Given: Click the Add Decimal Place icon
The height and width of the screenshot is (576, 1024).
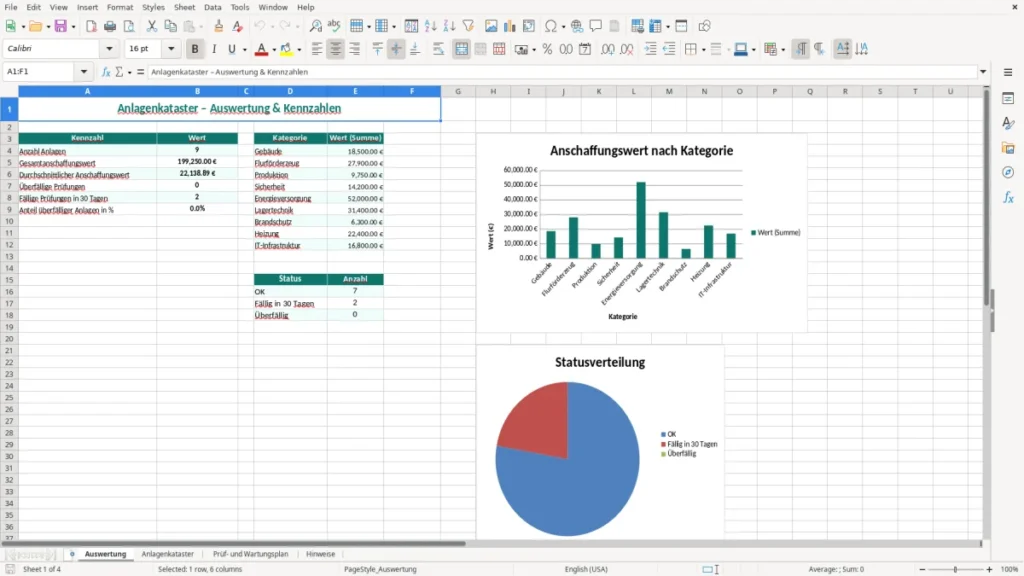Looking at the screenshot, I should coord(607,49).
